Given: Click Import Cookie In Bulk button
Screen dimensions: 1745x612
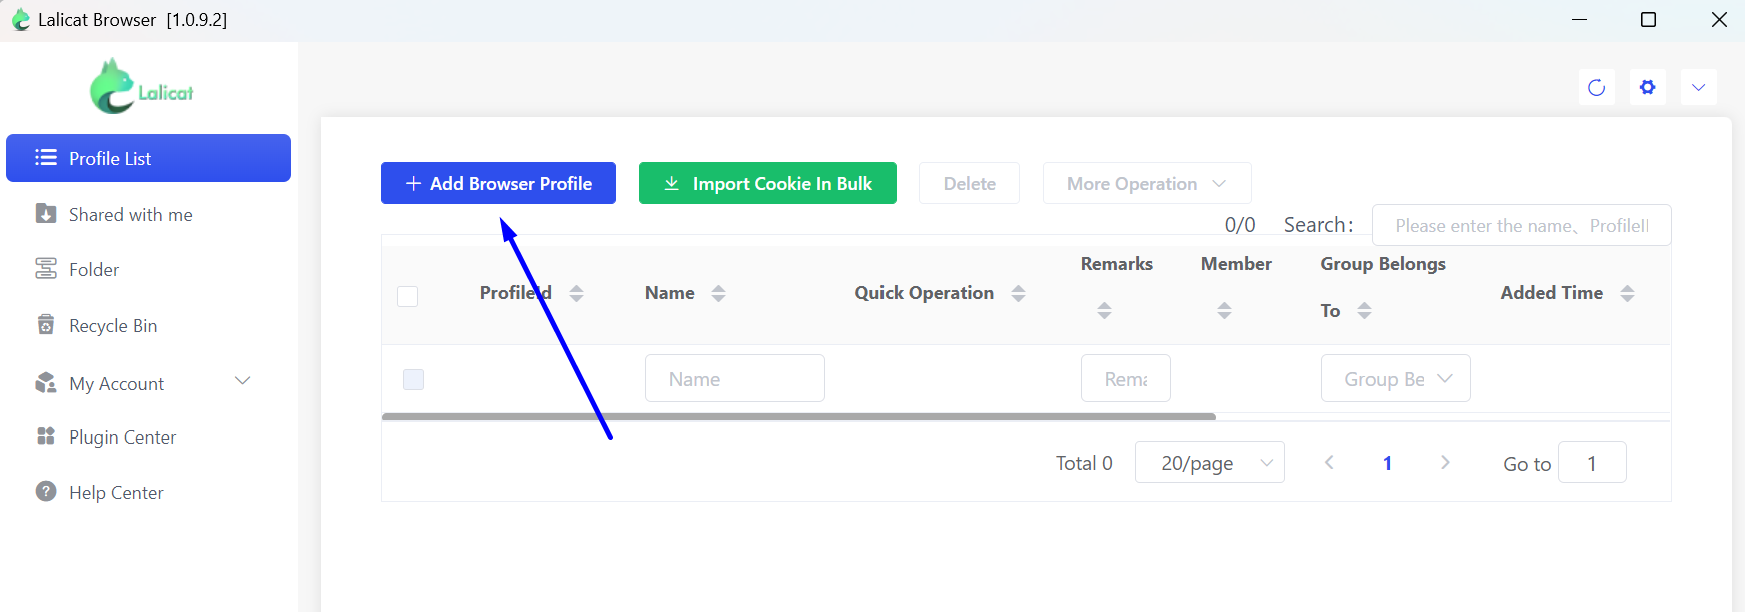Looking at the screenshot, I should tap(767, 184).
